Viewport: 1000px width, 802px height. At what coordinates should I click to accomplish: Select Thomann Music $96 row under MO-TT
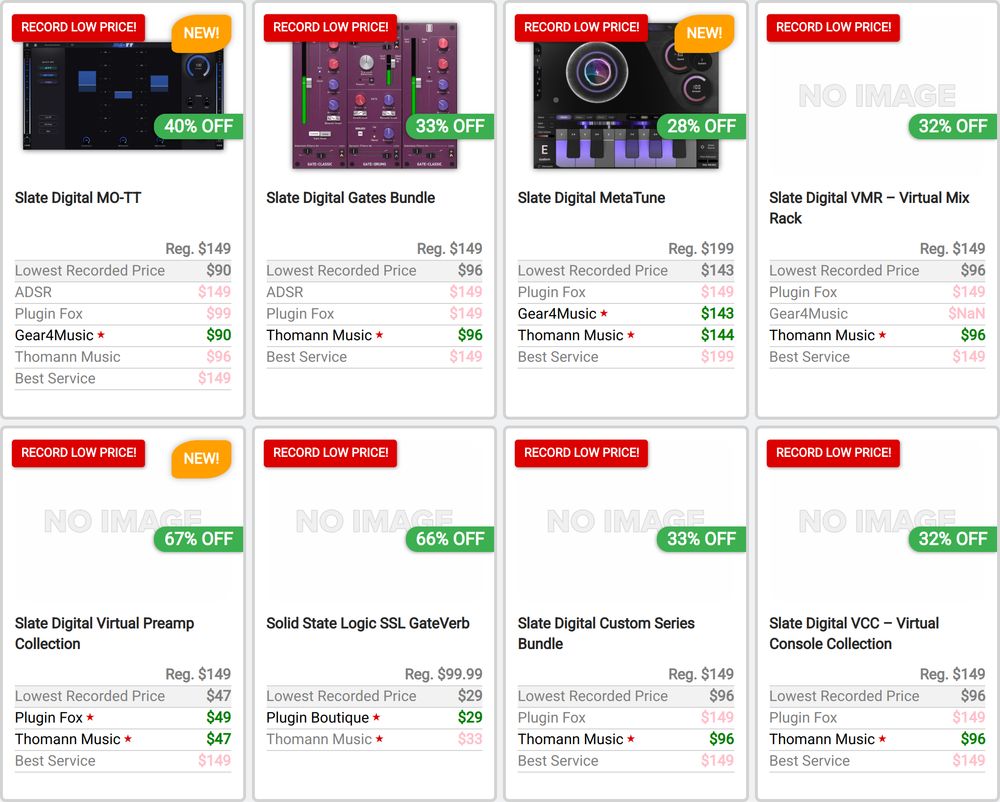[123, 357]
